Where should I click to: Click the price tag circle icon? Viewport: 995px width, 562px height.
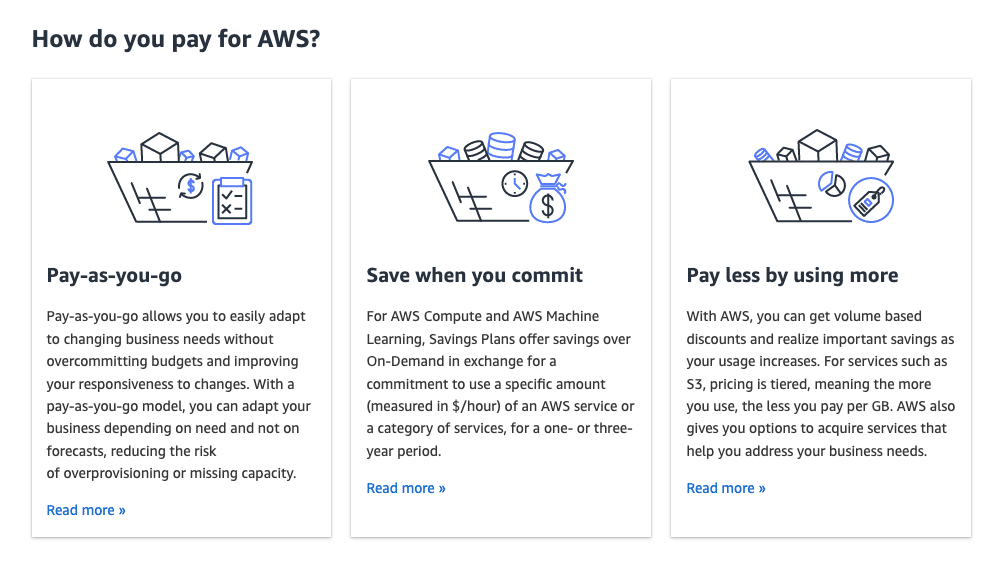871,200
